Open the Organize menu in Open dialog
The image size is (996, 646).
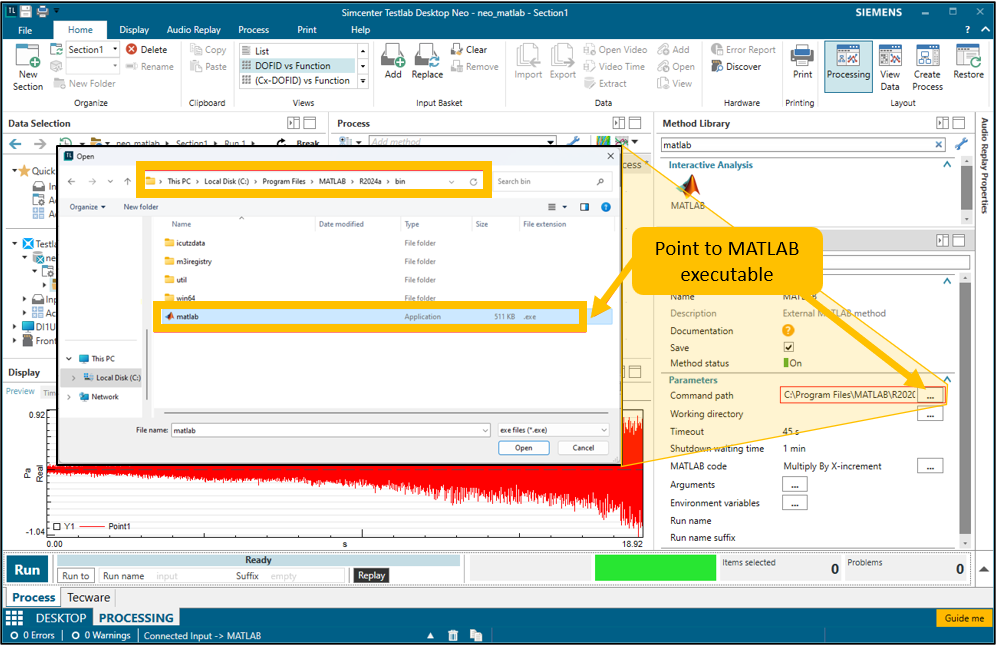point(88,207)
